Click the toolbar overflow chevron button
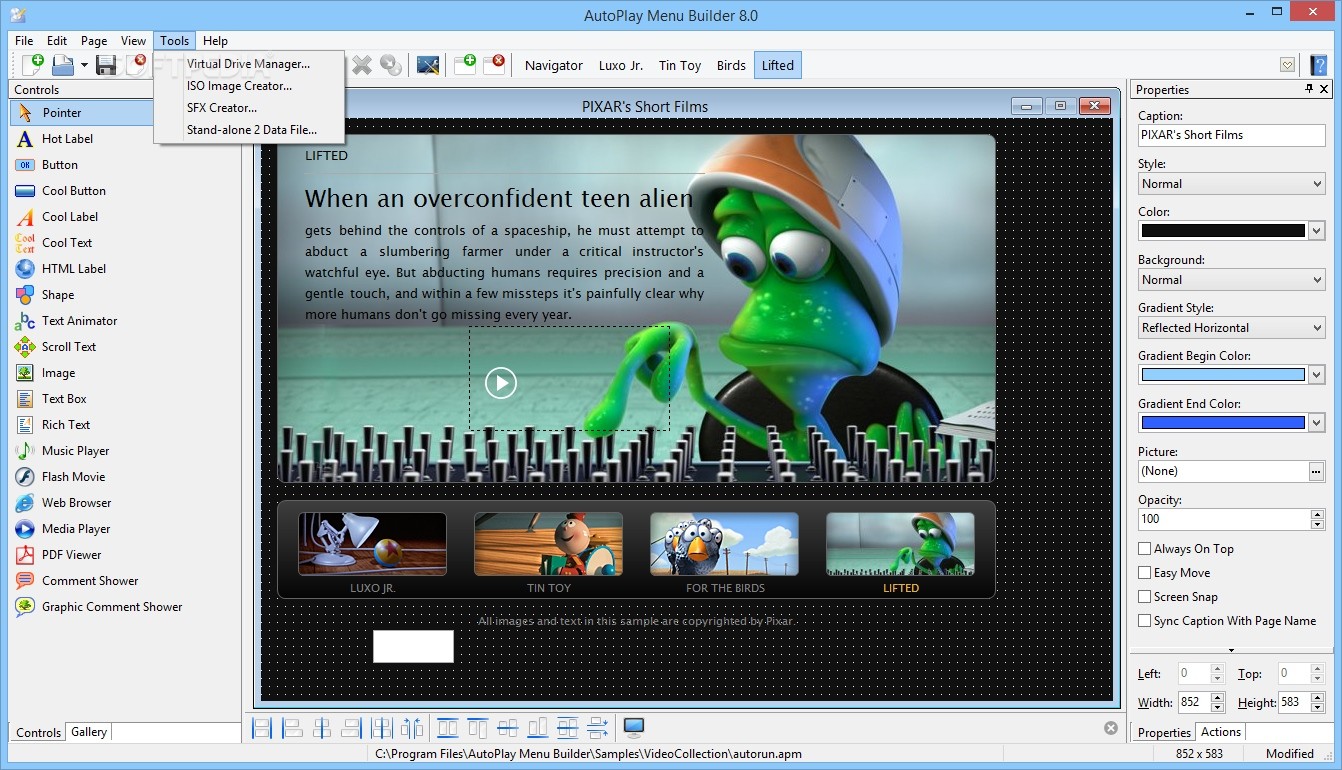 point(1287,65)
